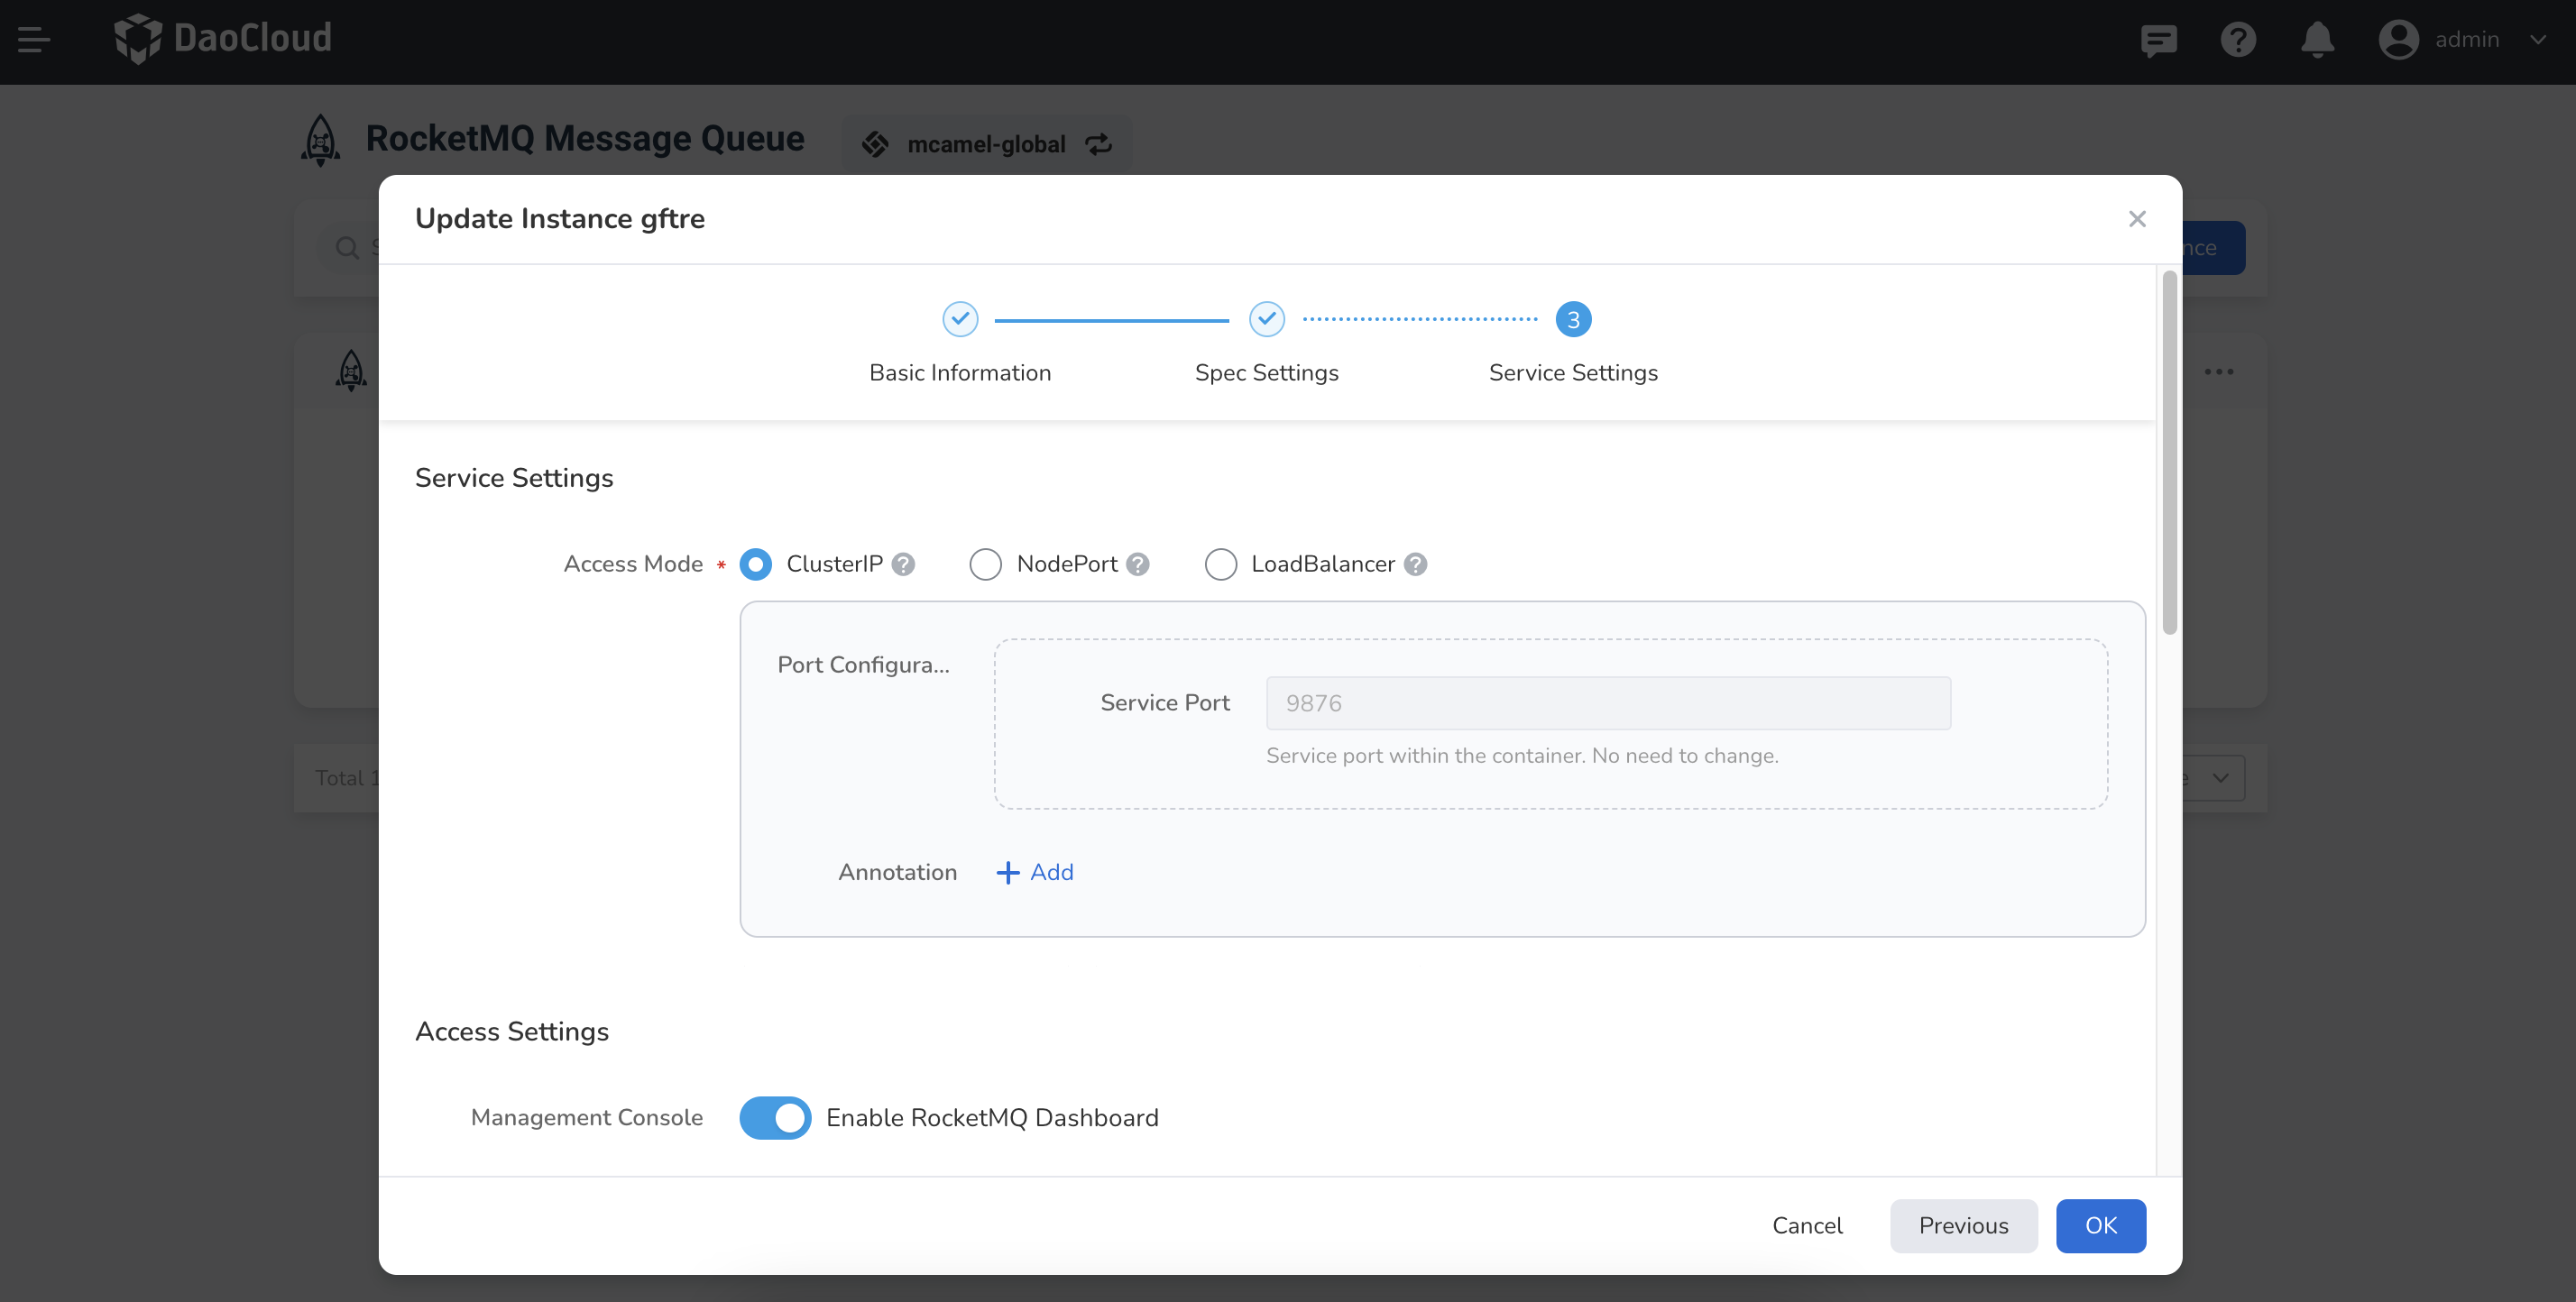2576x1302 pixels.
Task: Go to the Spec Settings step
Action: click(x=1266, y=320)
